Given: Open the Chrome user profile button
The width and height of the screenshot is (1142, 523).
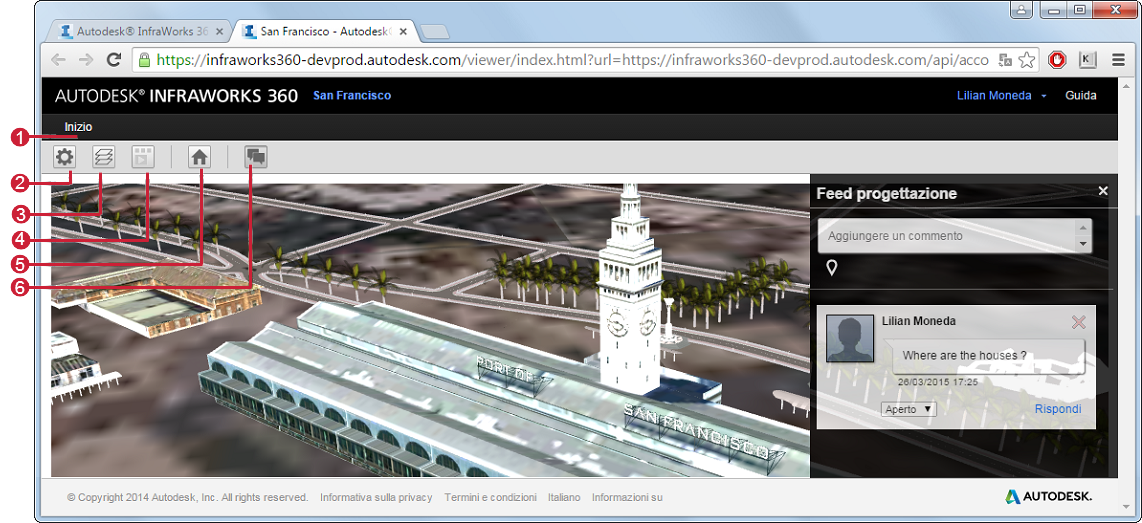Looking at the screenshot, I should (1020, 9).
